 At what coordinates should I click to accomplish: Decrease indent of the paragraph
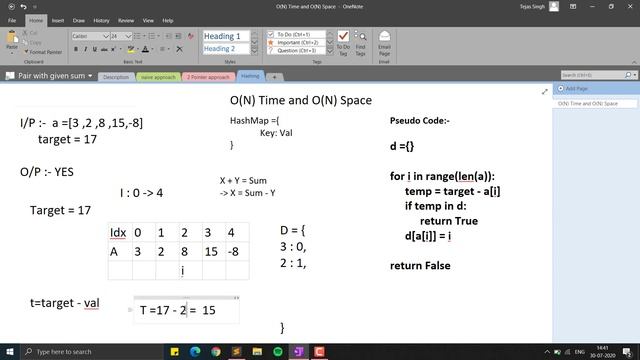pos(168,36)
